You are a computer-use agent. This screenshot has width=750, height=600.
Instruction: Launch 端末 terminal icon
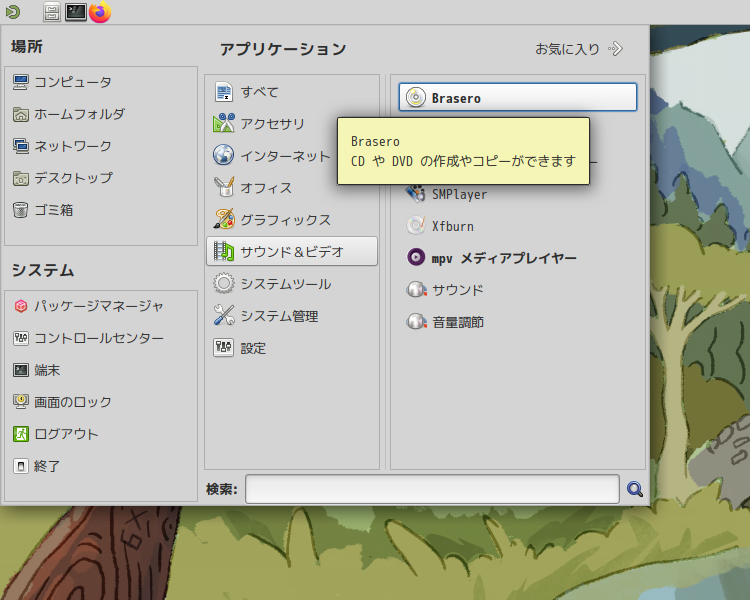point(21,370)
